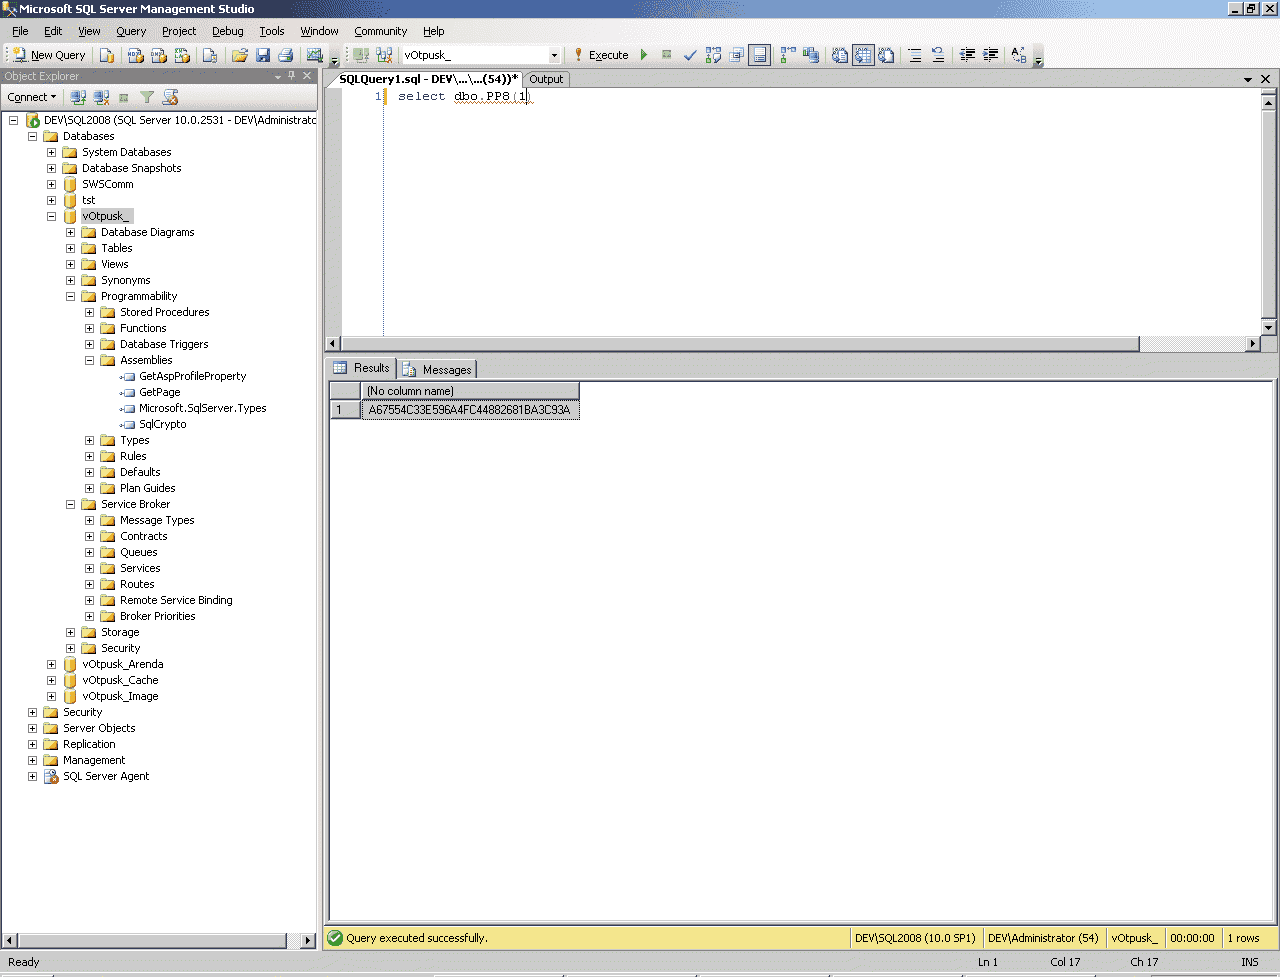Execute the query with the Execute button
The height and width of the screenshot is (977, 1280).
point(601,55)
